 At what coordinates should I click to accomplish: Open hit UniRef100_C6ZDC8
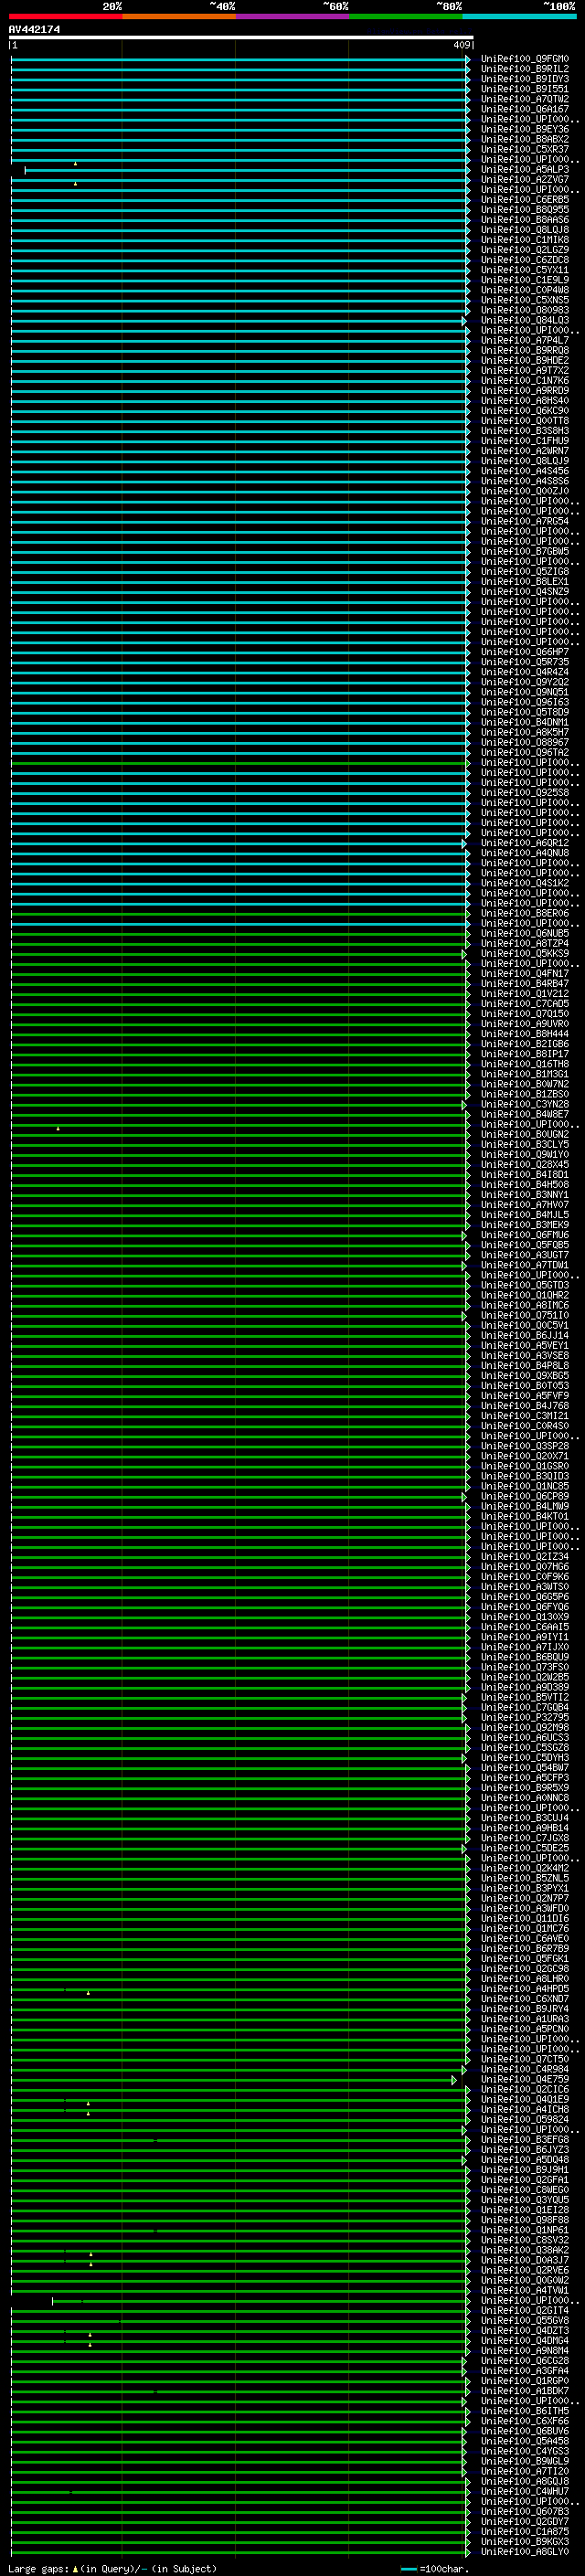525,260
